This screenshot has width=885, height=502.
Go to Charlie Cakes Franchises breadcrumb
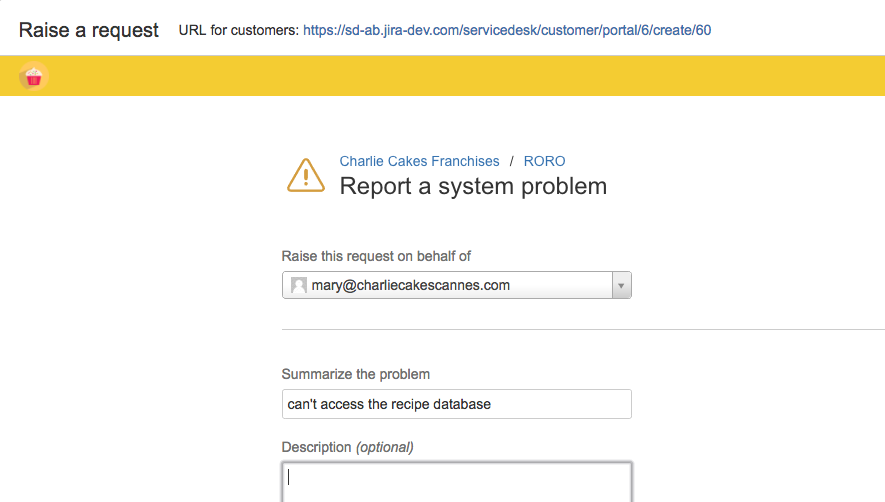419,161
